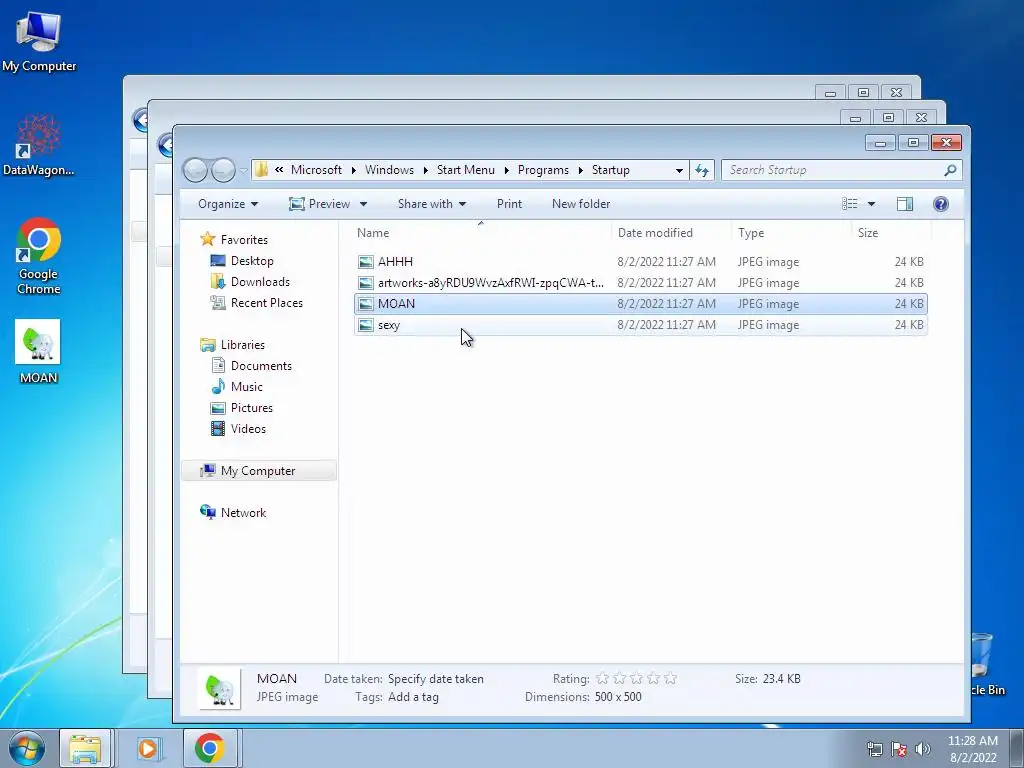1024x768 pixels.
Task: Open Windows Explorer from taskbar
Action: tap(86, 748)
